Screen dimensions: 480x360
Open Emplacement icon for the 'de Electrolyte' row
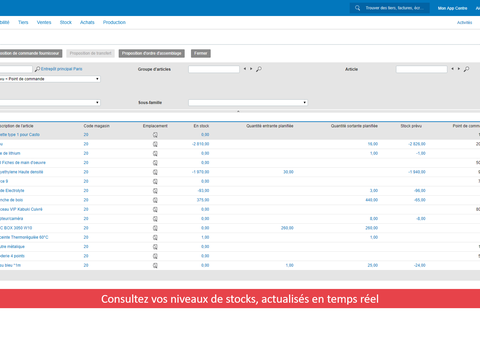(x=155, y=191)
